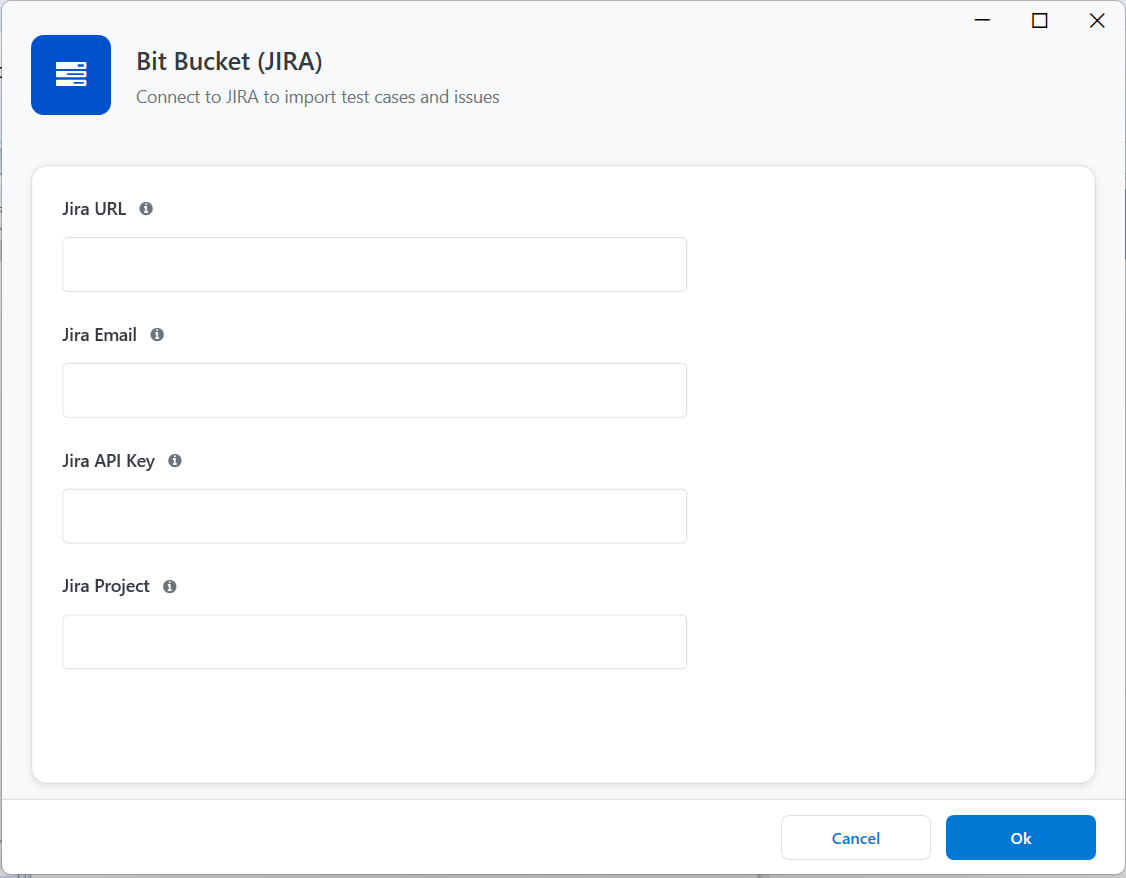Confirm with the Ok button
This screenshot has width=1126, height=878.
click(x=1020, y=838)
